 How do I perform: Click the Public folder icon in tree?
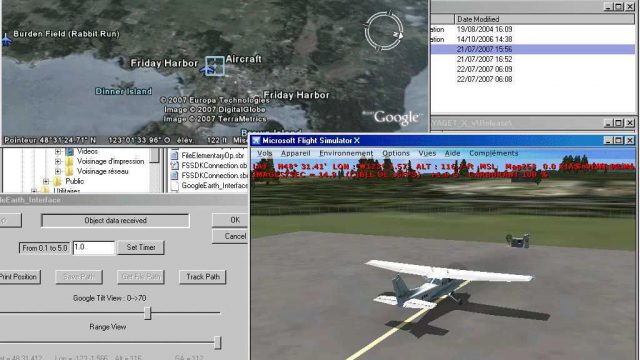click(57, 181)
